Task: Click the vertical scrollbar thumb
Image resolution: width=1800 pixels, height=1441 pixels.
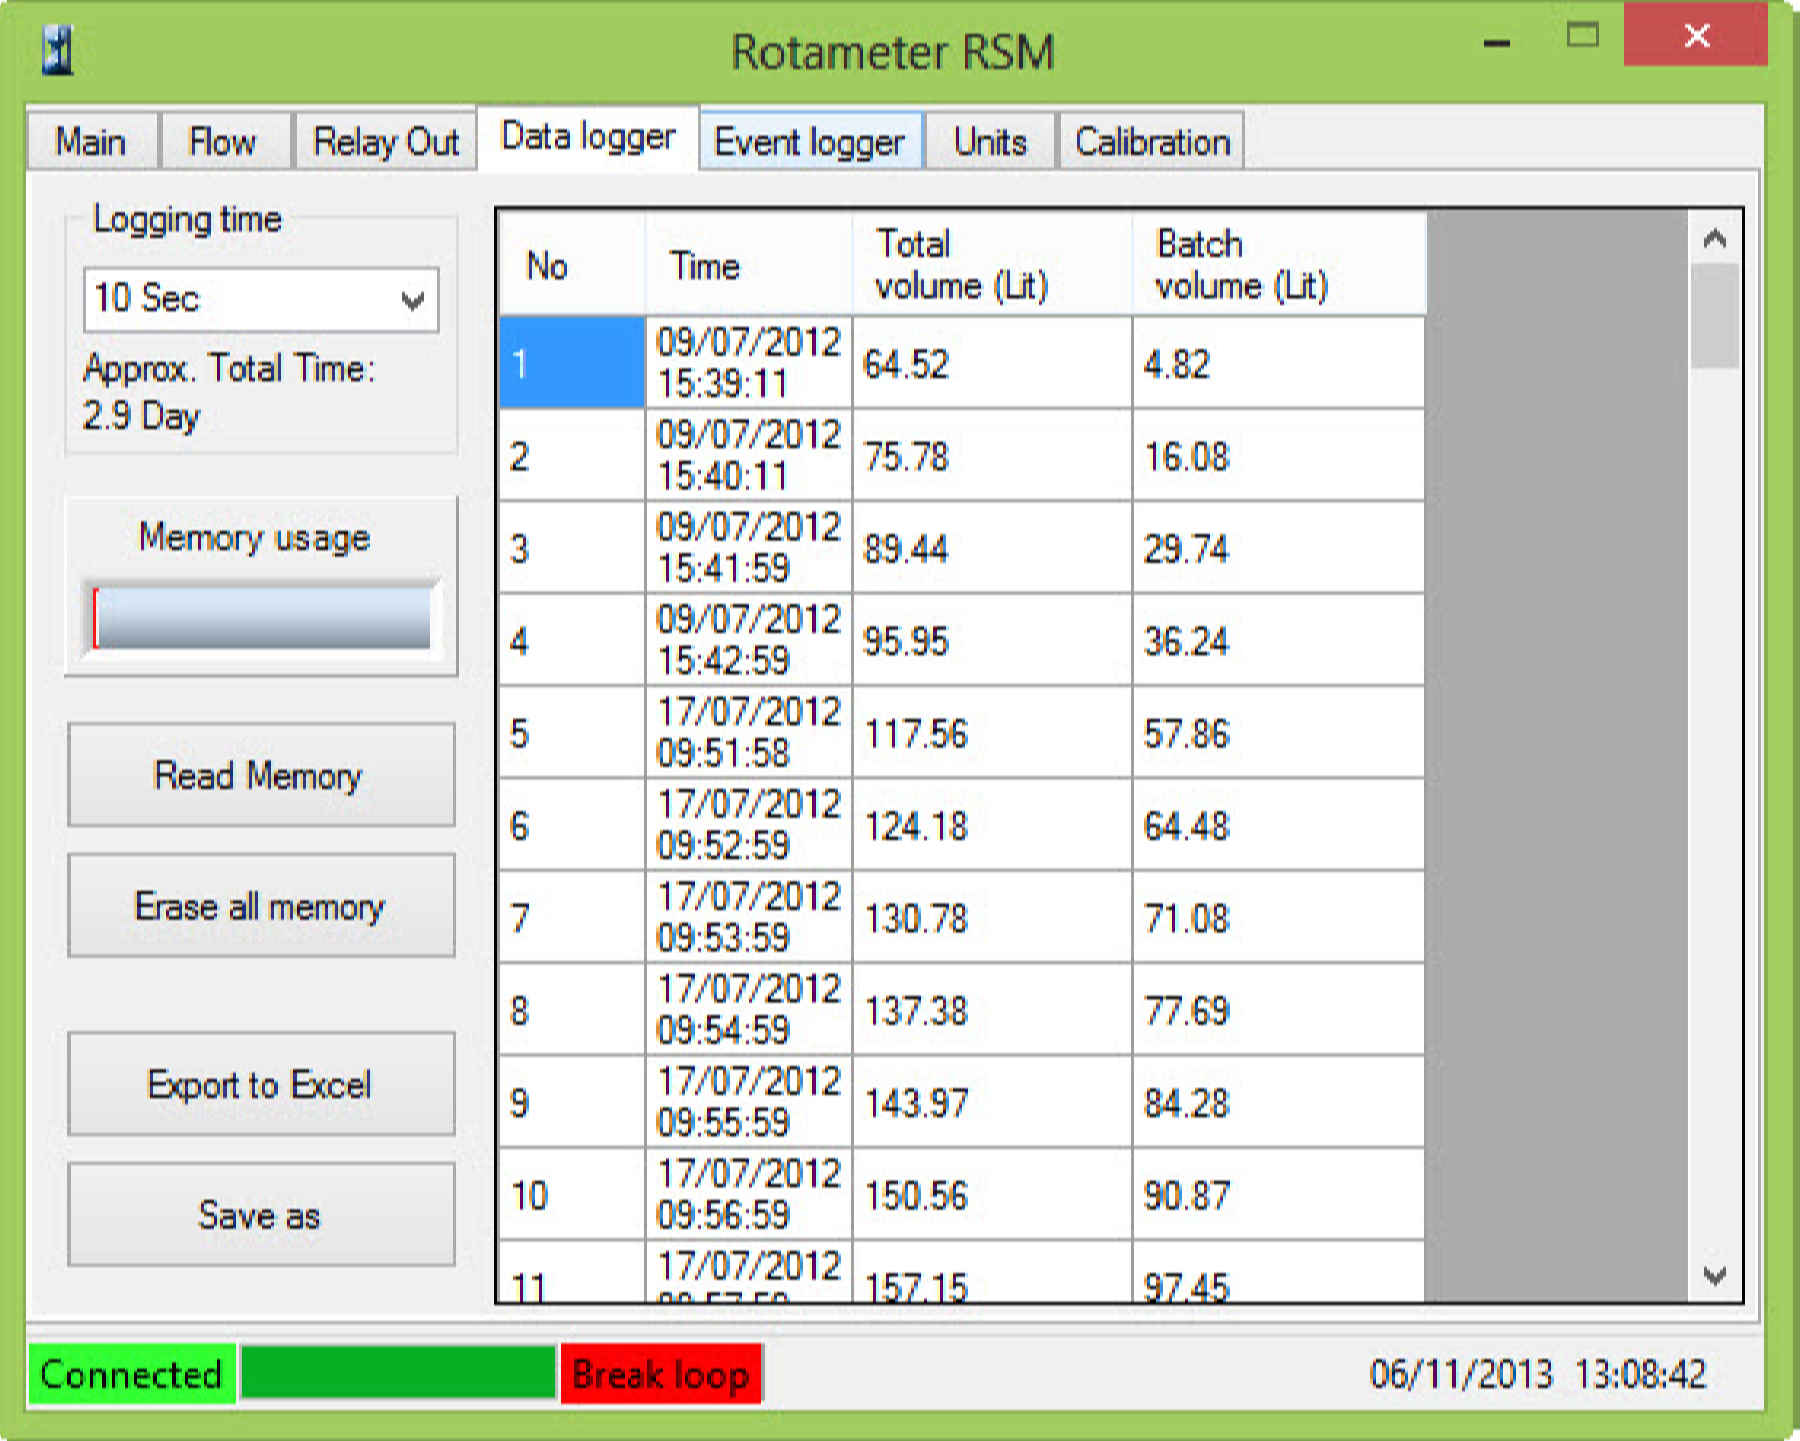Action: pyautogui.click(x=1714, y=316)
